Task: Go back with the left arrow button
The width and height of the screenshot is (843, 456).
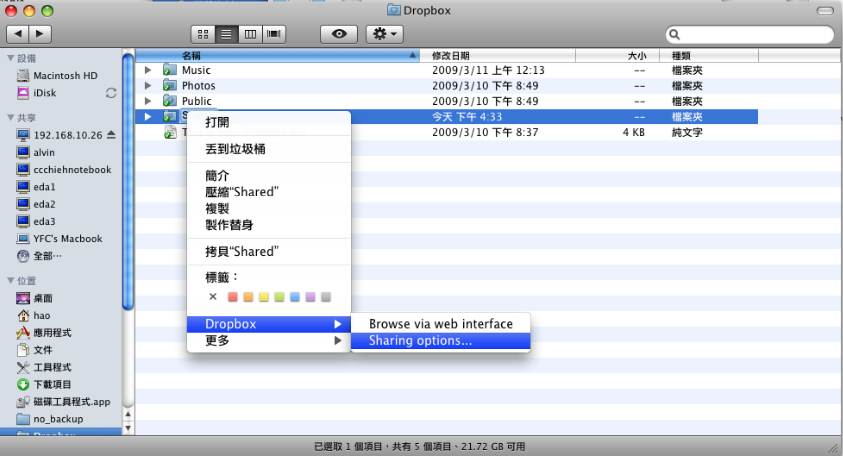Action: coord(18,34)
